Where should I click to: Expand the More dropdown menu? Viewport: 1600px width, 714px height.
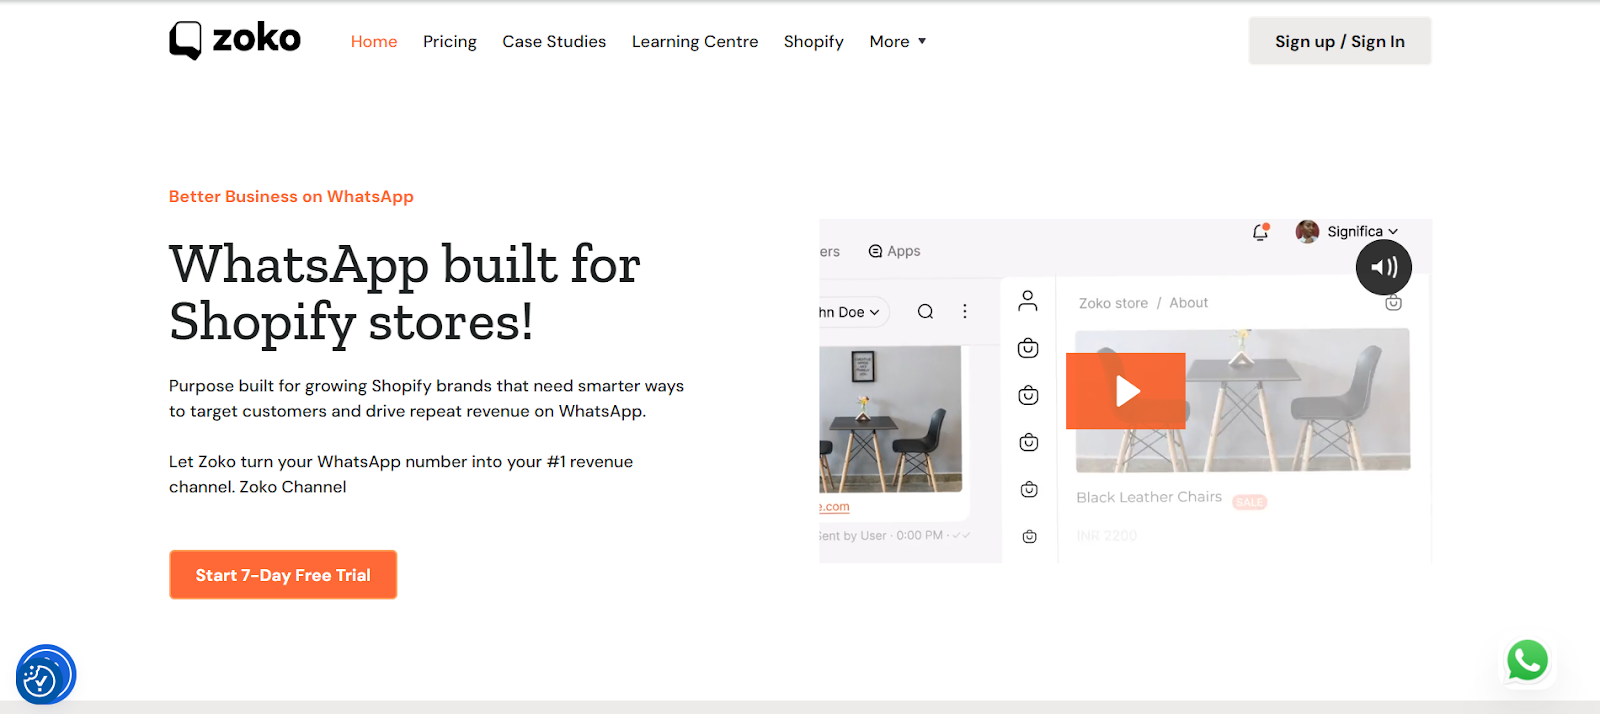[898, 41]
